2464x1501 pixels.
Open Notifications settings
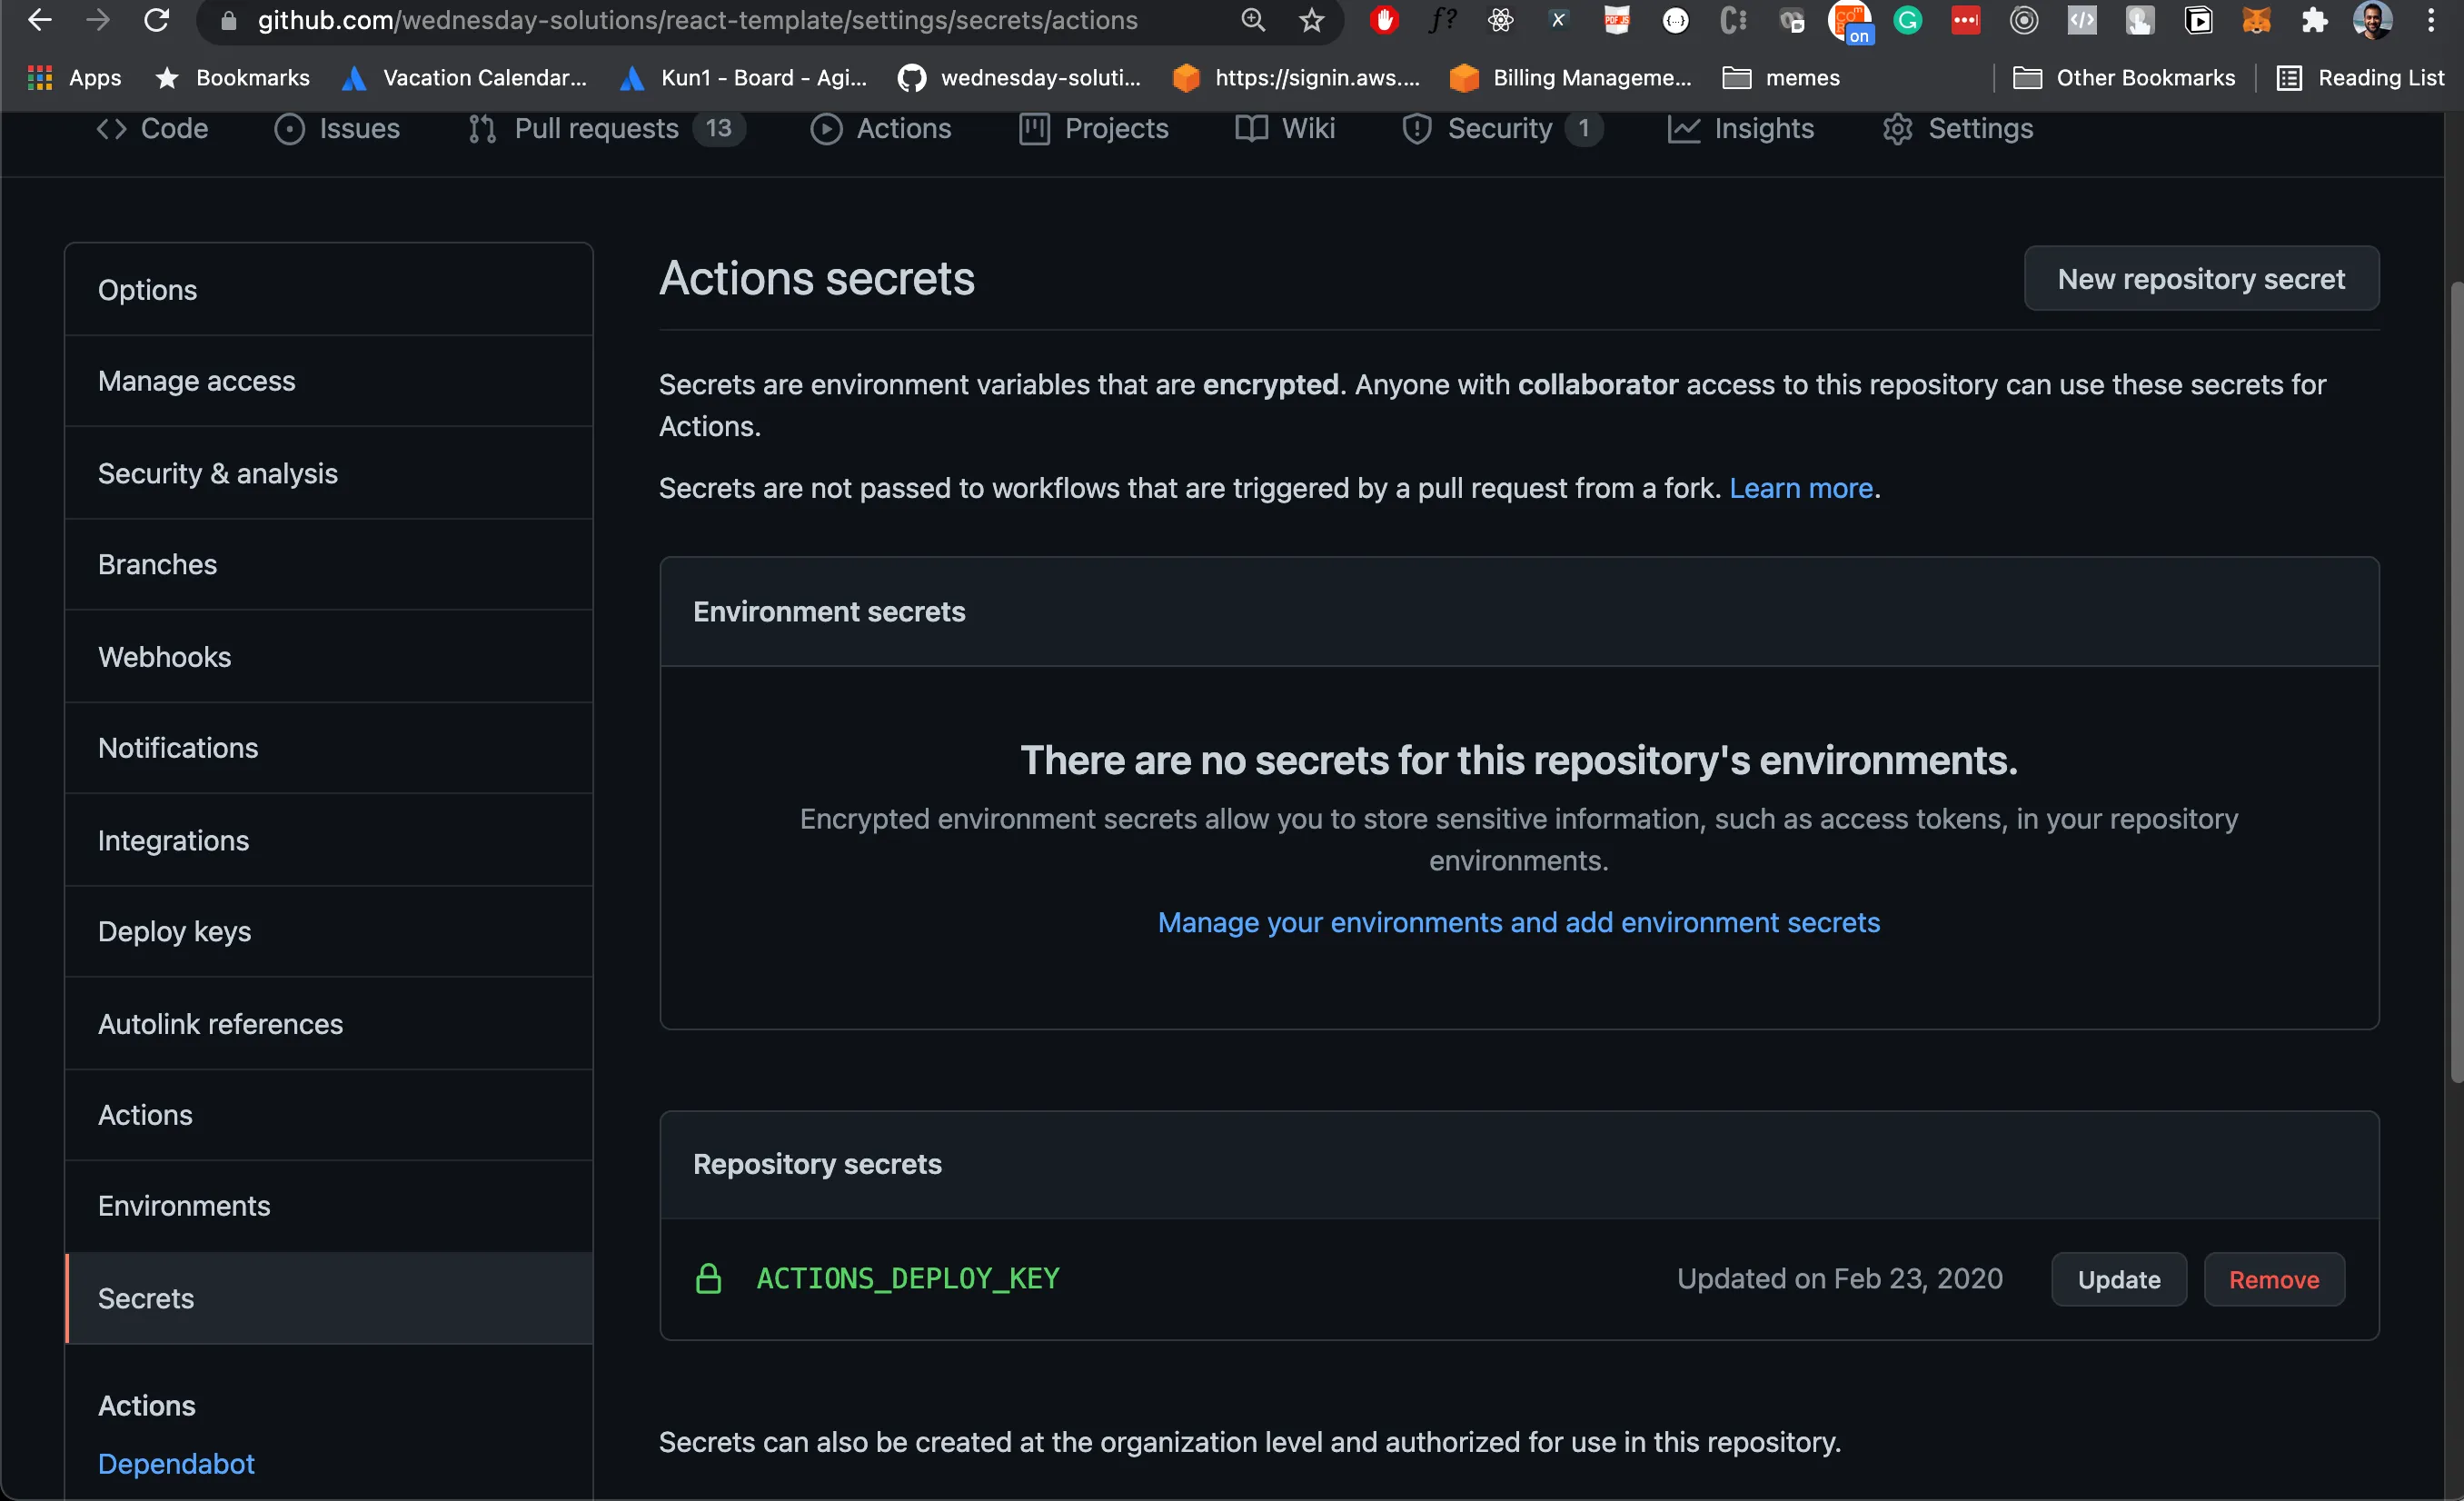click(x=329, y=748)
